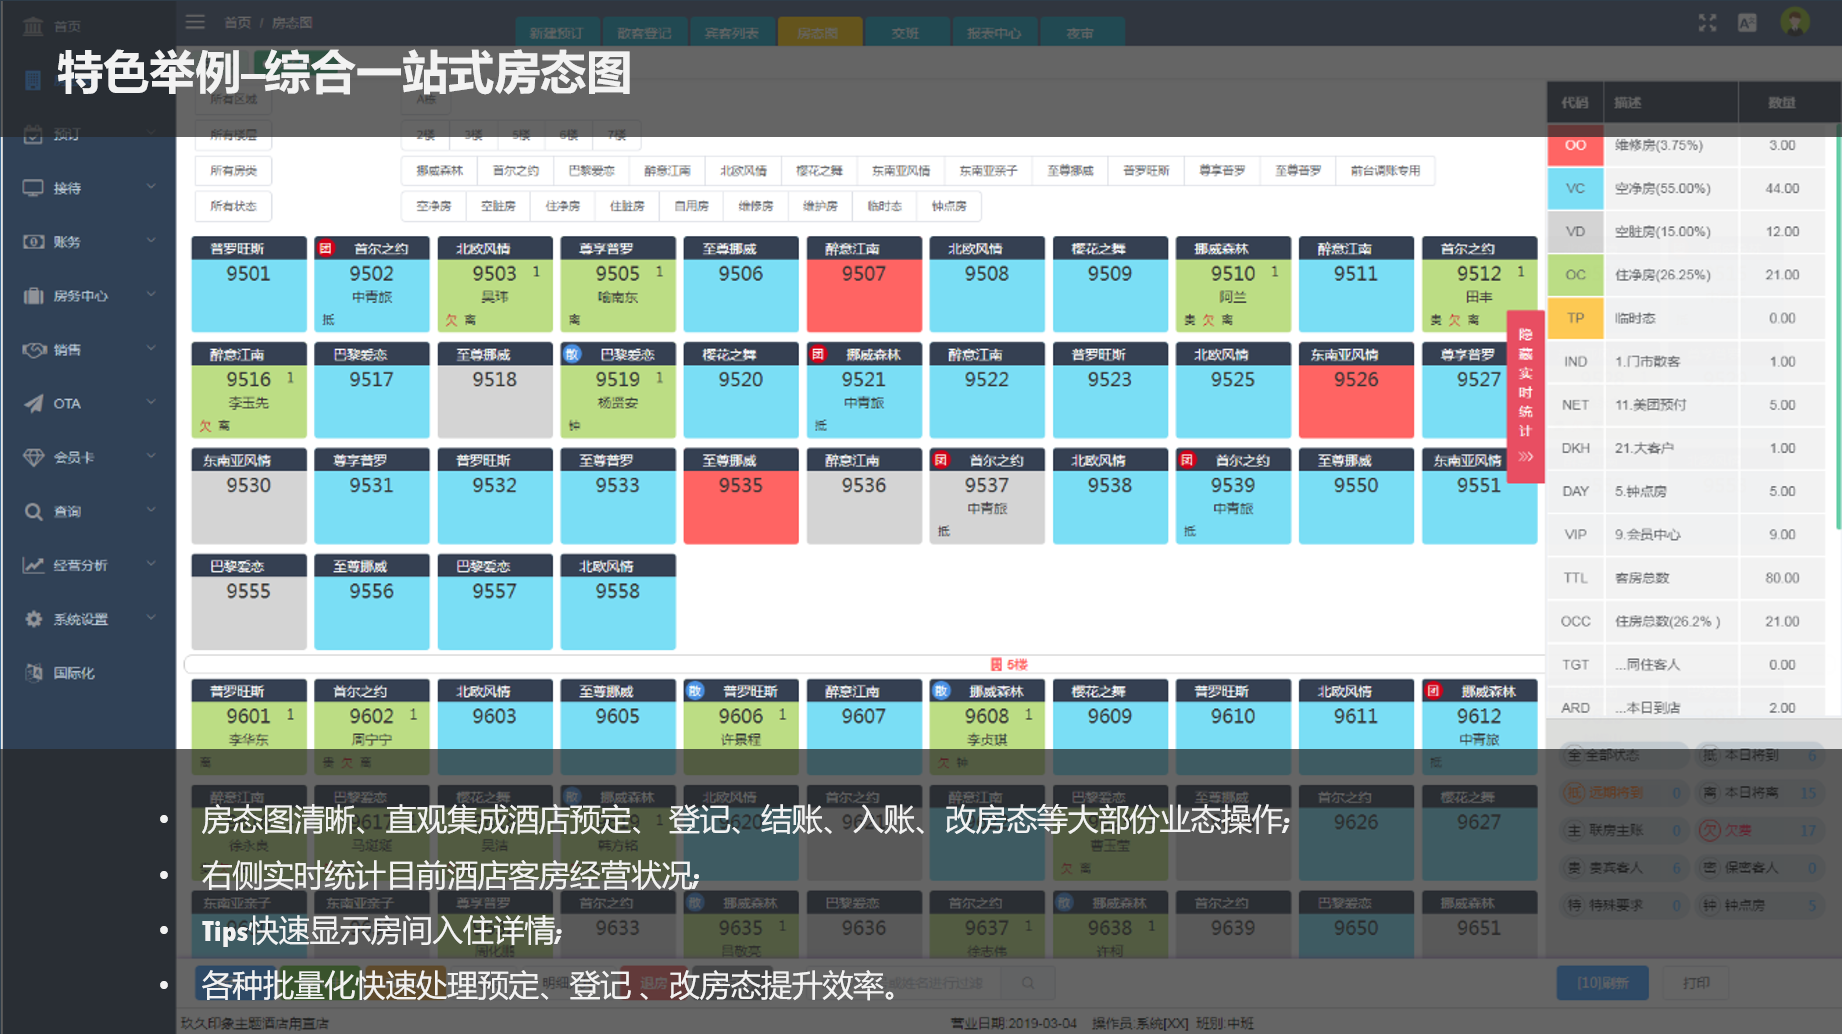Expand the 查询 sidebar chevron
Image resolution: width=1842 pixels, height=1034 pixels.
(x=151, y=511)
